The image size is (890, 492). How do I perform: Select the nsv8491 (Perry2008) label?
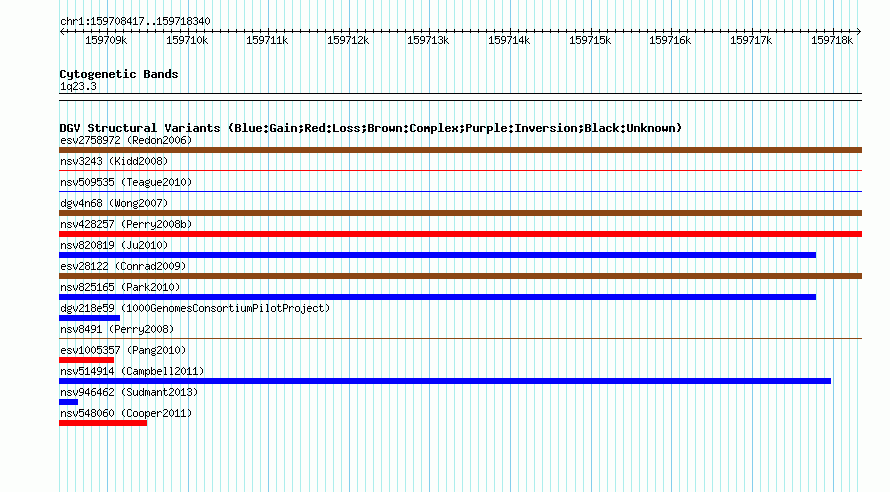[x=117, y=329]
